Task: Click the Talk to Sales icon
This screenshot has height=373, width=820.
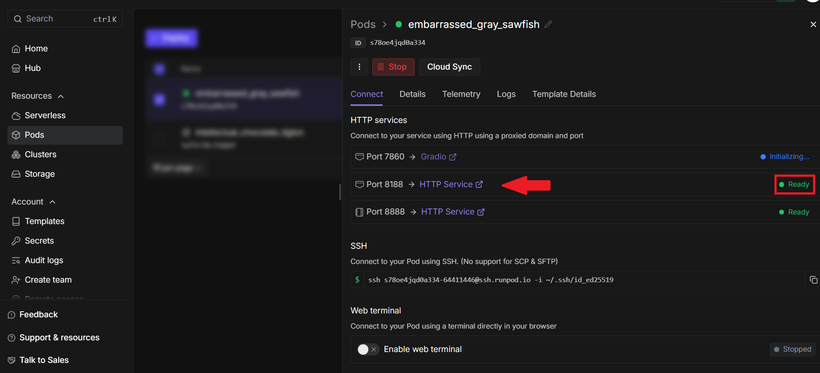Action: click(x=12, y=360)
